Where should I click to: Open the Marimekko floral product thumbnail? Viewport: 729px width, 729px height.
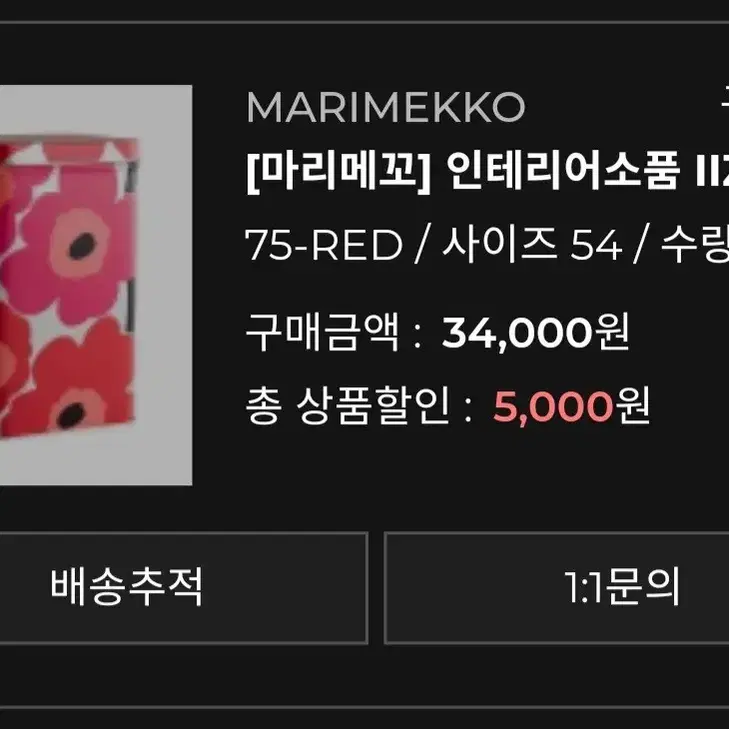tap(95, 285)
